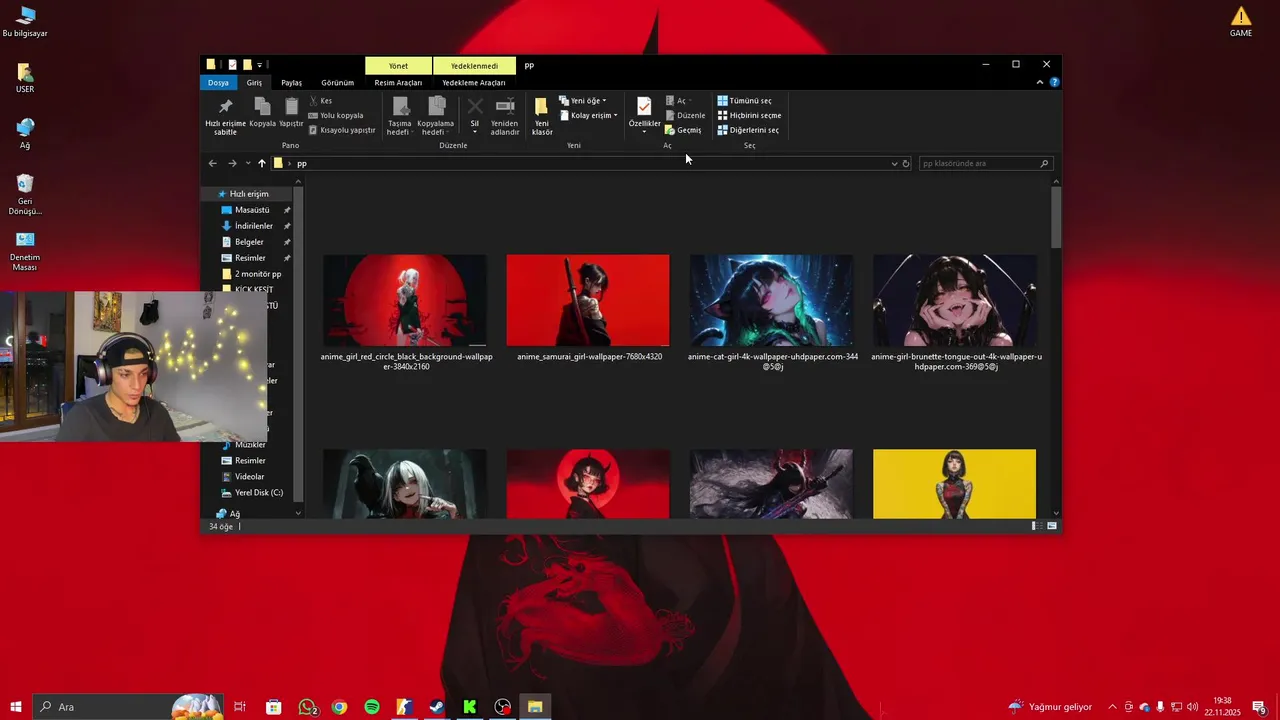
Task: Click the file list vertical scrollbar
Action: pos(1056,217)
